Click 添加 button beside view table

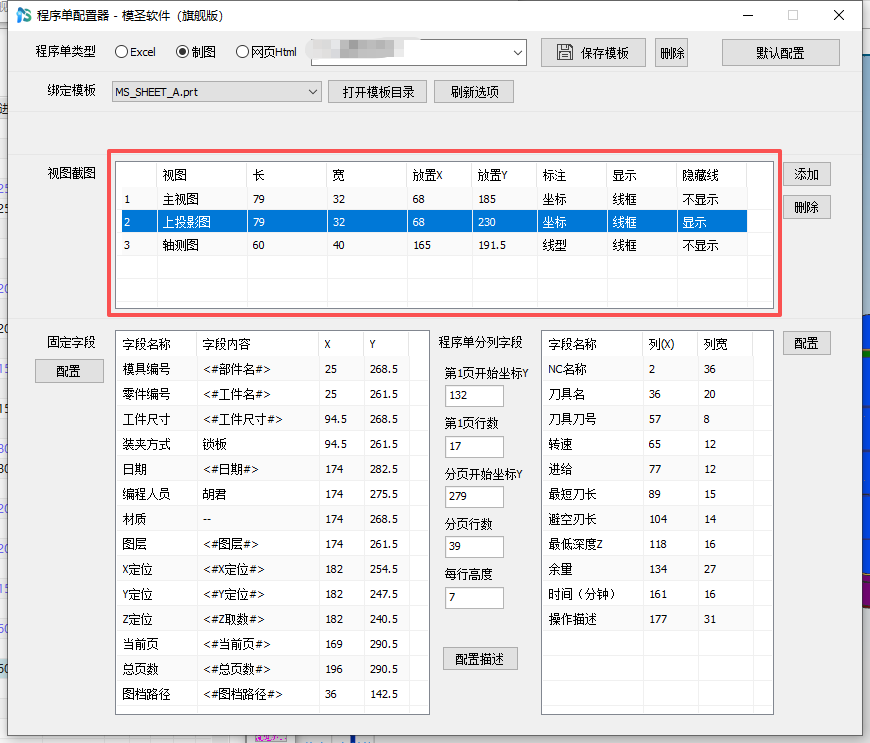coord(807,174)
